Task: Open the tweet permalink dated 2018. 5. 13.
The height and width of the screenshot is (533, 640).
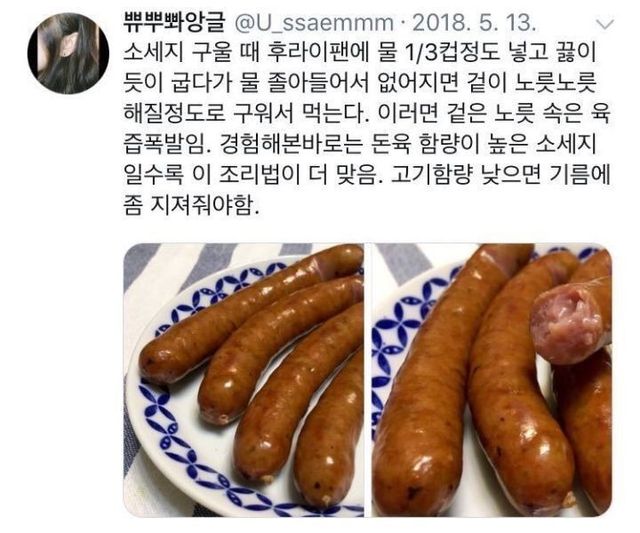Action: [473, 23]
